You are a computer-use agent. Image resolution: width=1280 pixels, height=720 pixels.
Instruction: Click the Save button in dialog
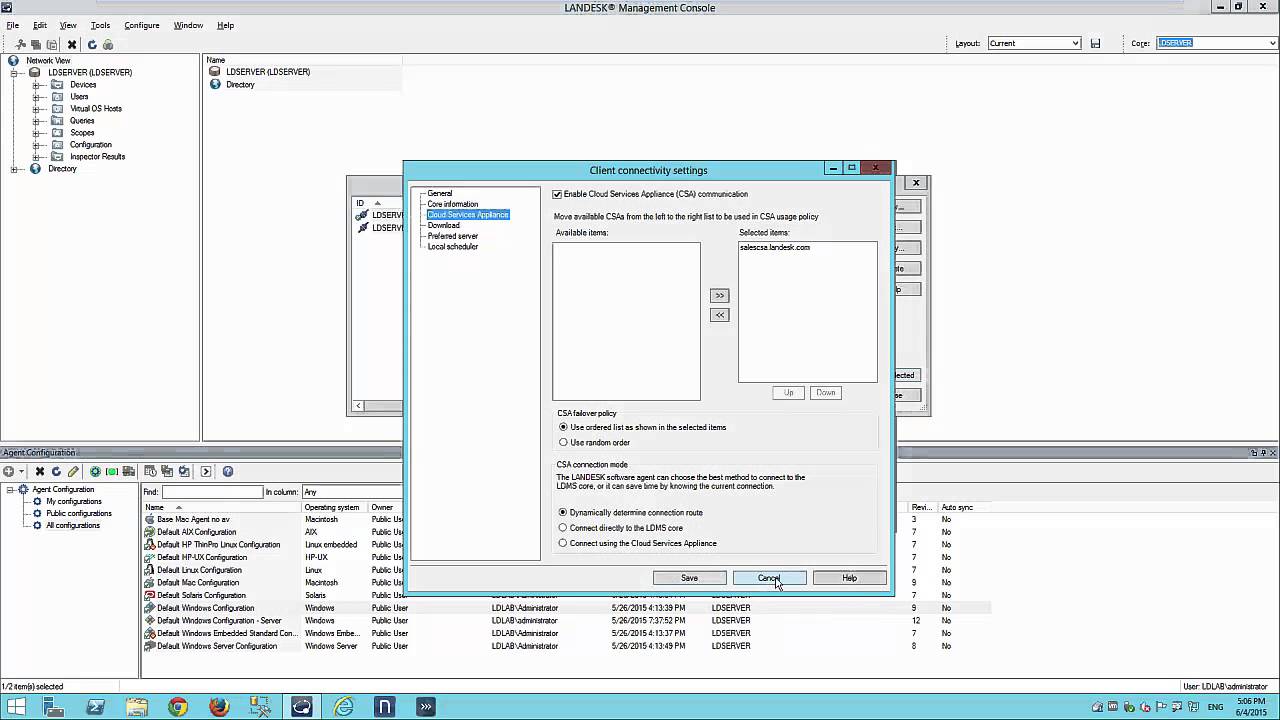coord(690,578)
